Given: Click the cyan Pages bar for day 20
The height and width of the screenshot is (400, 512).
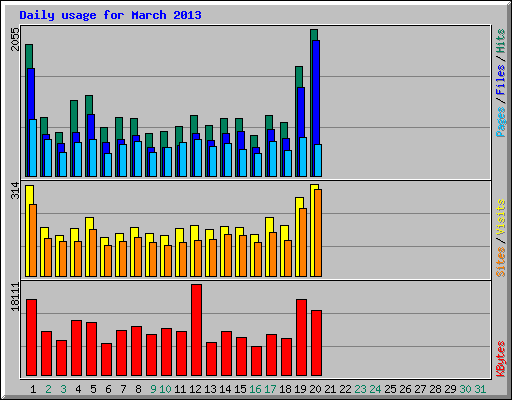Looking at the screenshot, I should pos(318,161).
